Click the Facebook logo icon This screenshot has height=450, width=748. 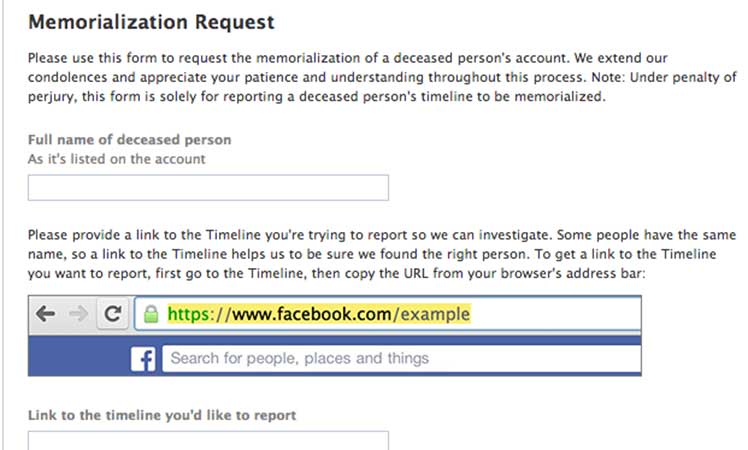tap(144, 358)
